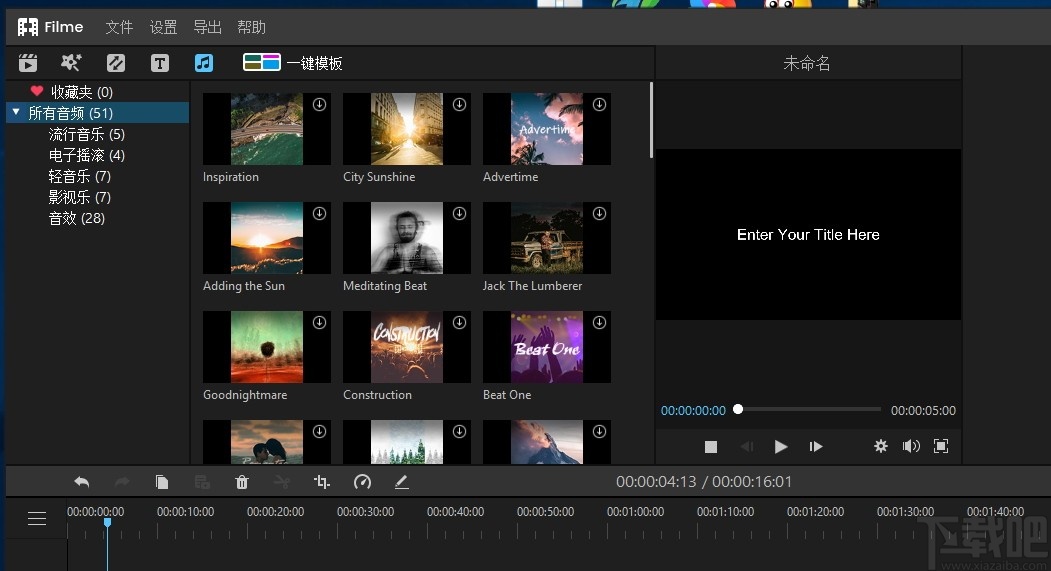
Task: Select the 电子摇滚 (4) category
Action: tap(86, 155)
